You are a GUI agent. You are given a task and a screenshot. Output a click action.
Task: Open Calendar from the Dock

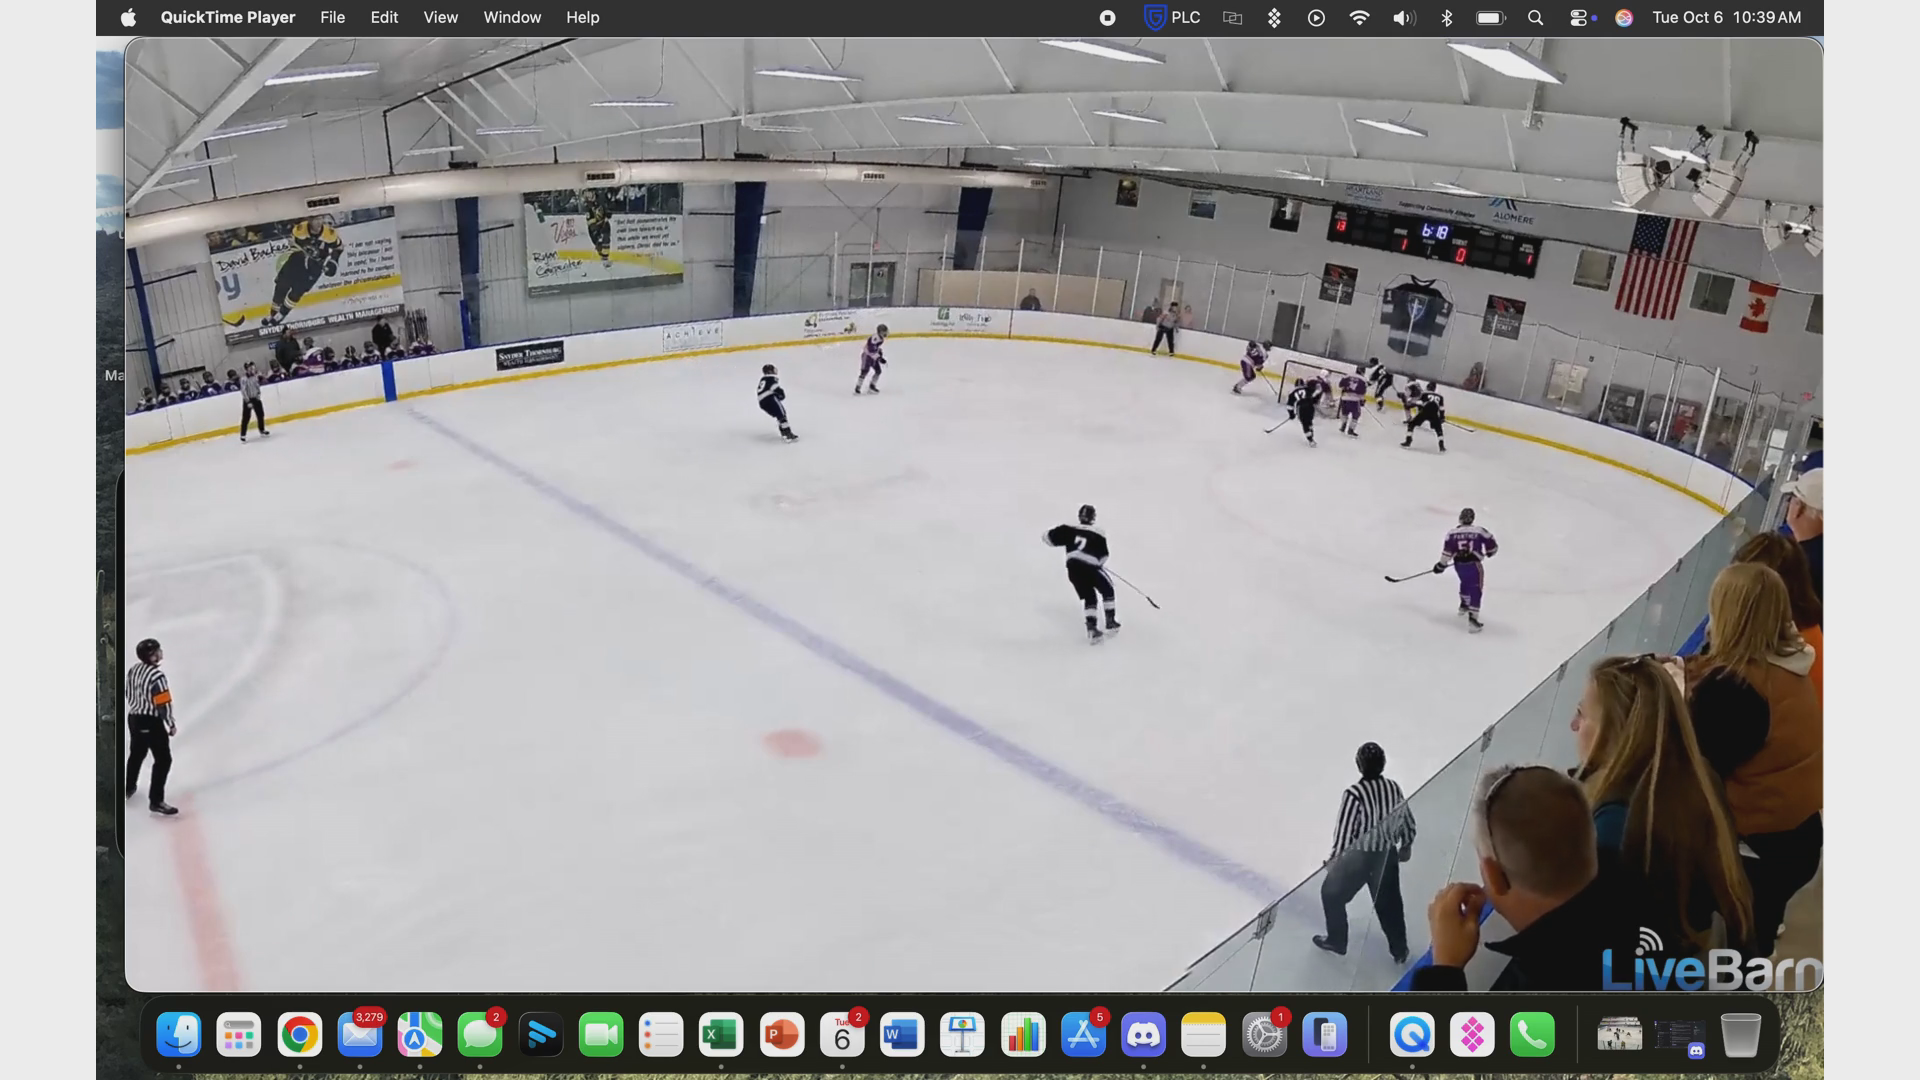pyautogui.click(x=842, y=1035)
